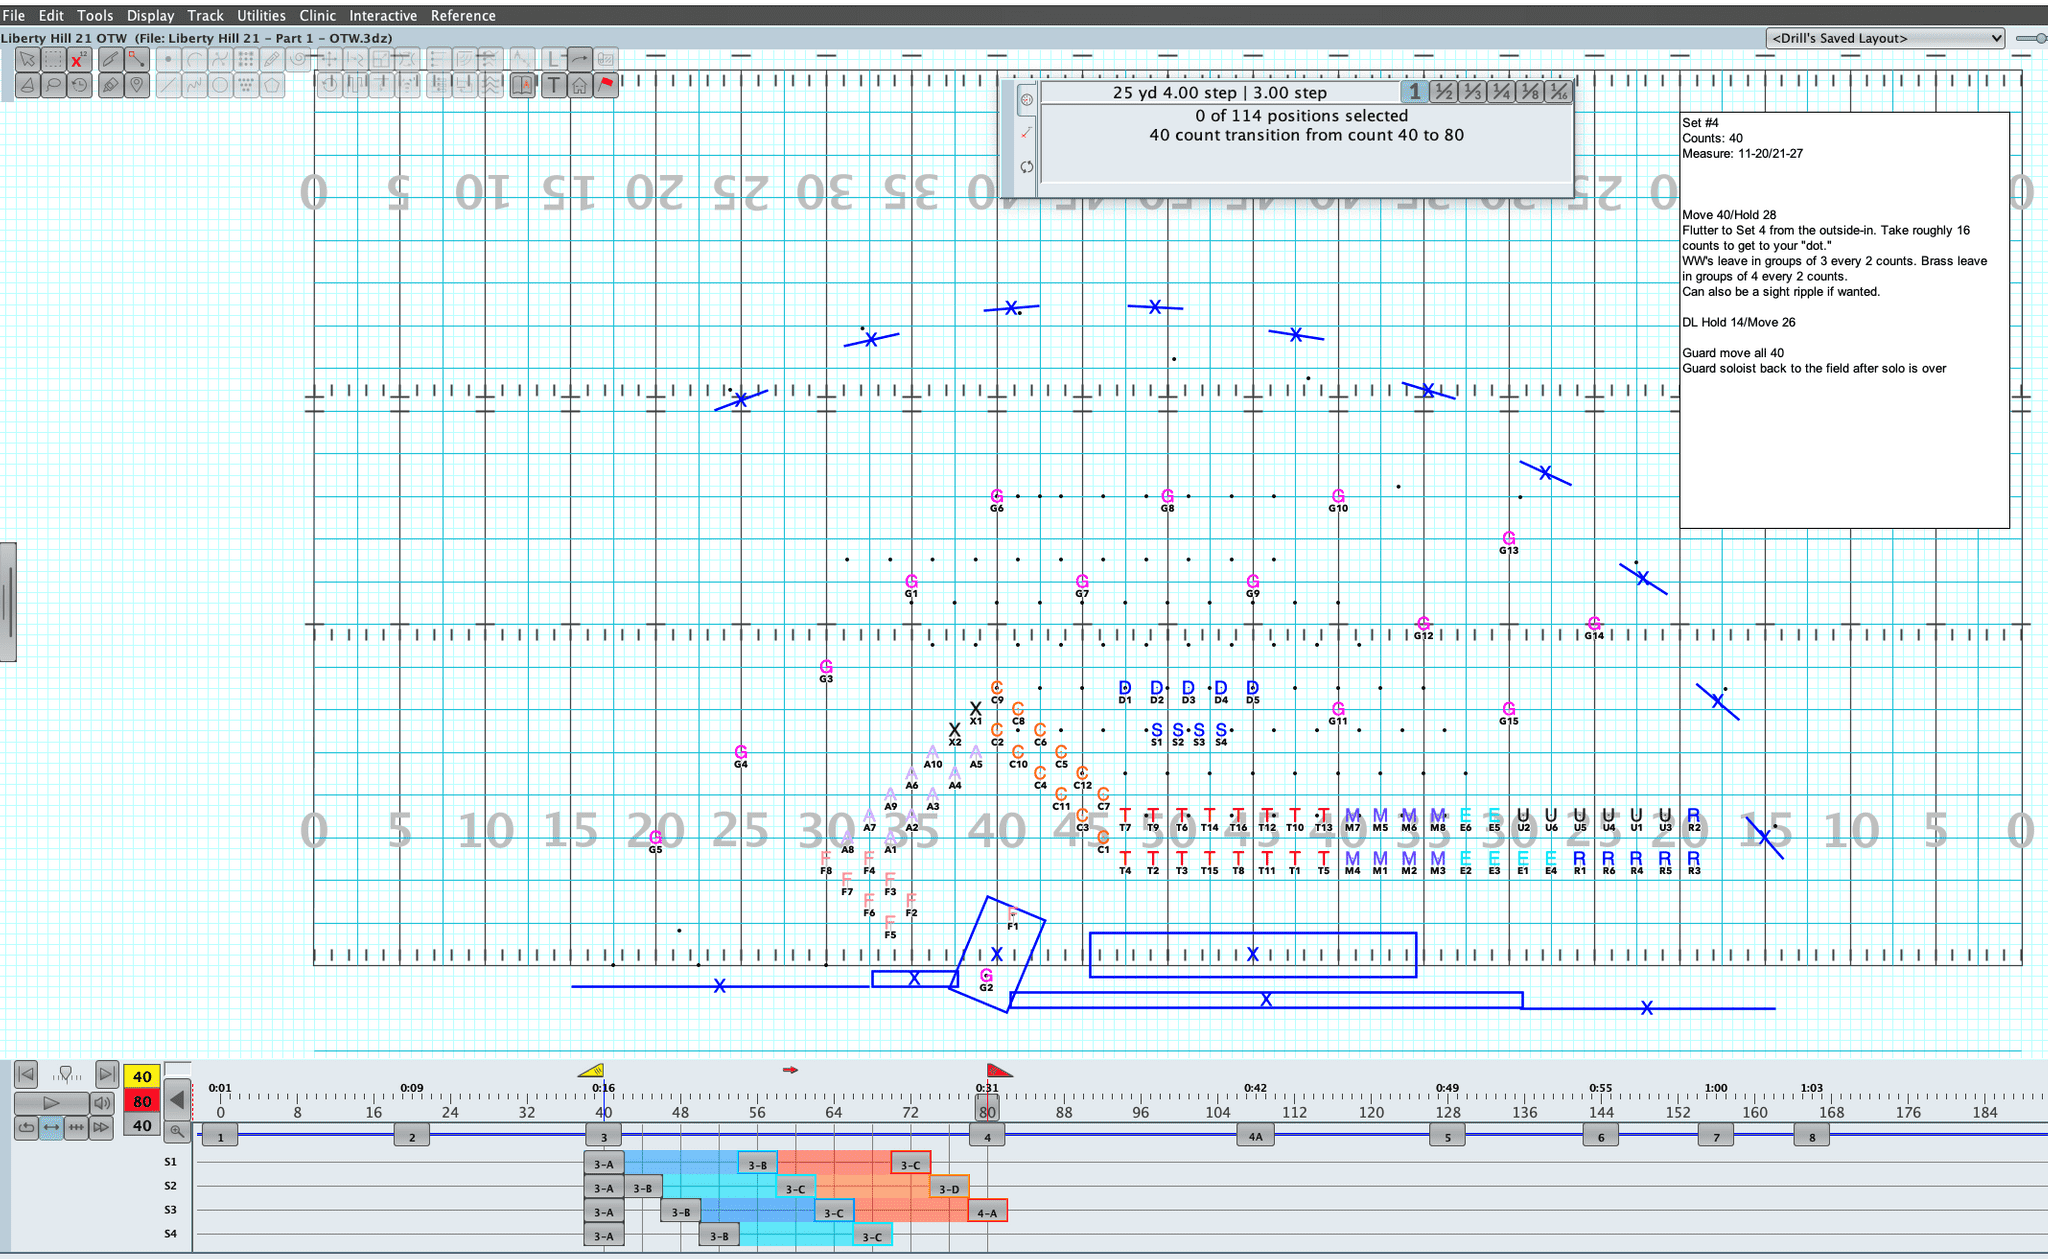The height and width of the screenshot is (1259, 2048).
Task: Select the red flag marker tool
Action: click(x=609, y=85)
